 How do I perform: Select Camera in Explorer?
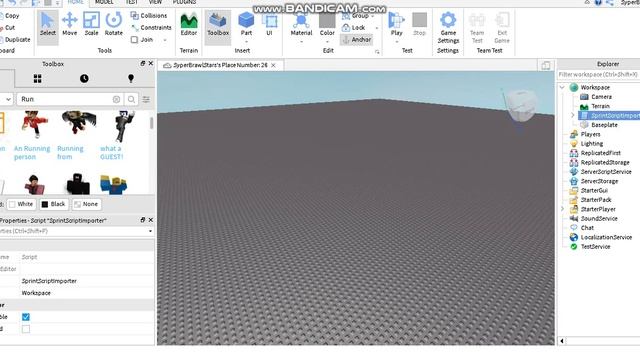click(601, 97)
